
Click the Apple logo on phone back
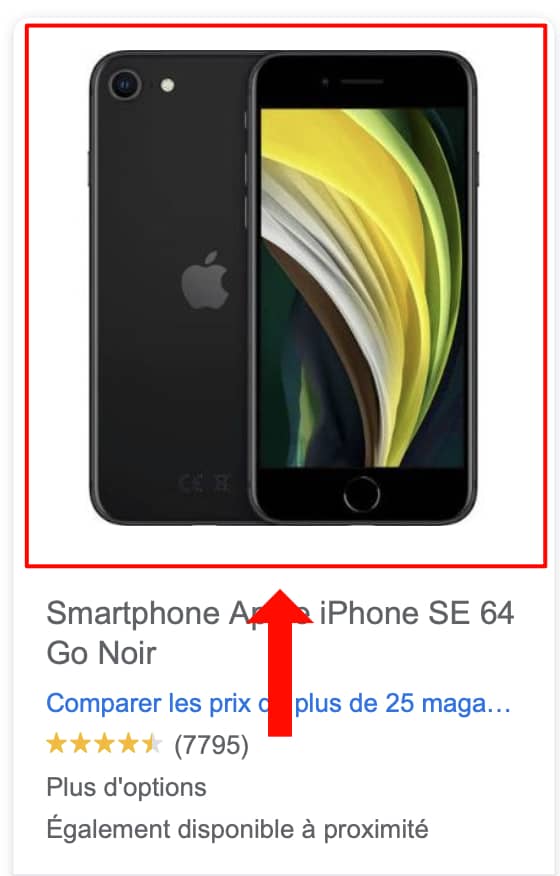point(205,280)
